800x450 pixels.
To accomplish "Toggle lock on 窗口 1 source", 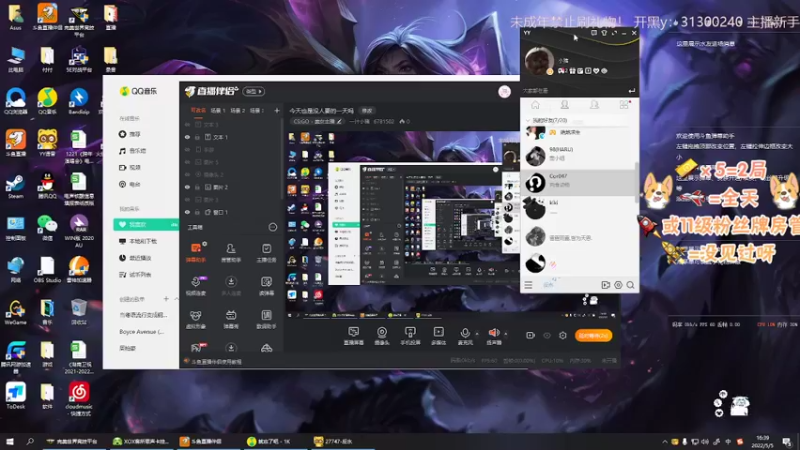I will [x=197, y=212].
